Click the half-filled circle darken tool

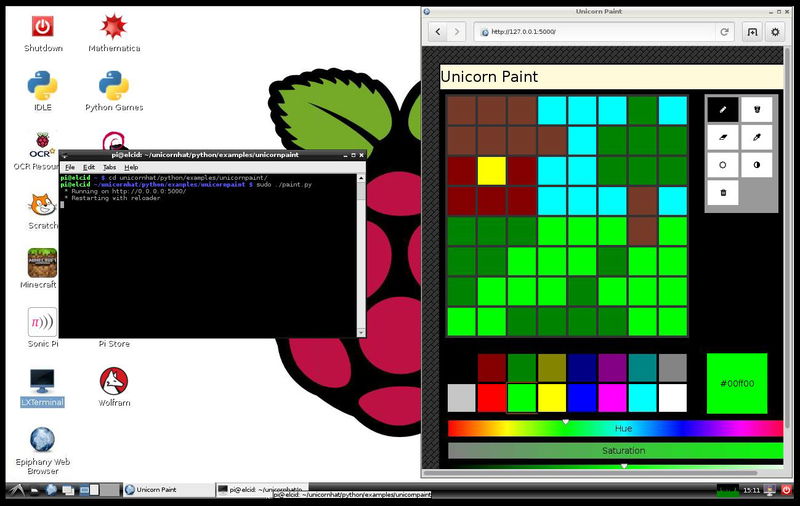tap(757, 165)
